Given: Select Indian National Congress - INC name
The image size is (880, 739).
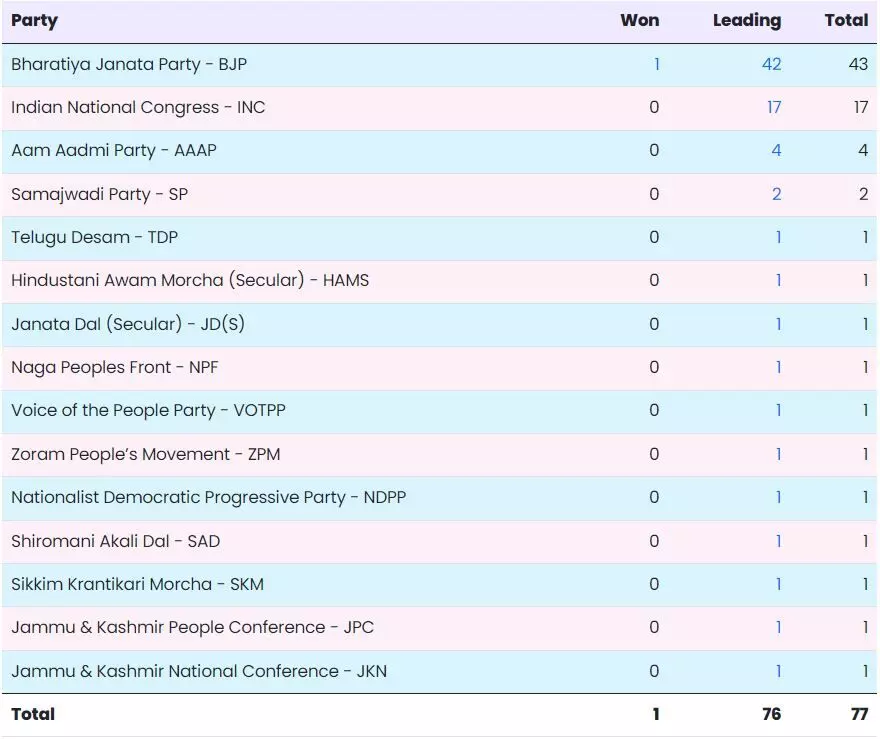Looking at the screenshot, I should pyautogui.click(x=138, y=107).
